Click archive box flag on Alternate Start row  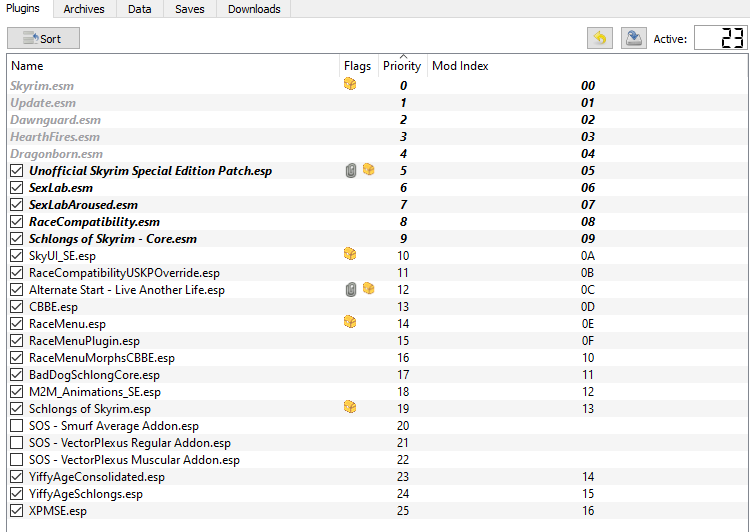pyautogui.click(x=368, y=288)
